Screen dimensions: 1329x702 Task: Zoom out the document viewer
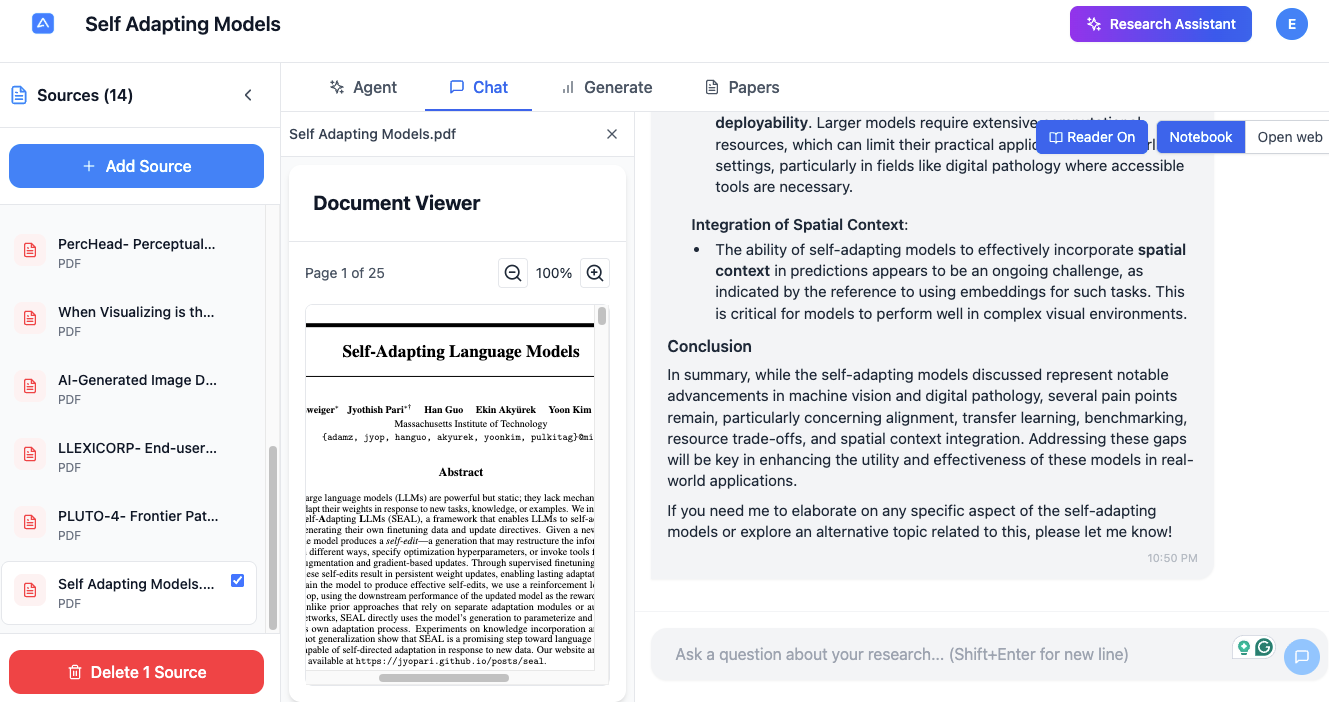pyautogui.click(x=513, y=273)
